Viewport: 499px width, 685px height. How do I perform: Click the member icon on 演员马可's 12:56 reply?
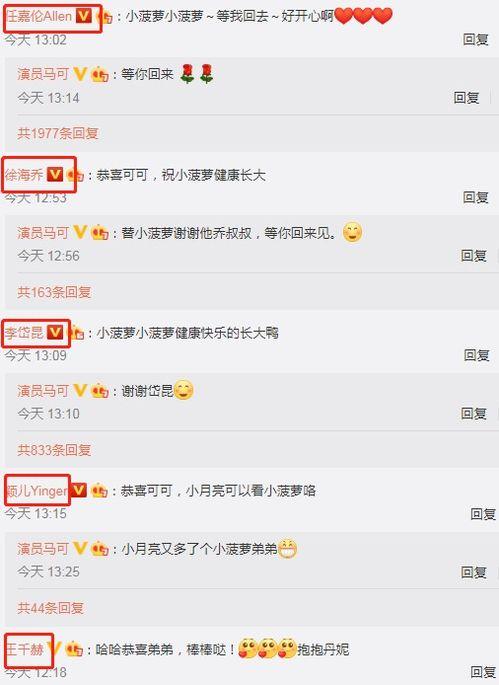(100, 233)
